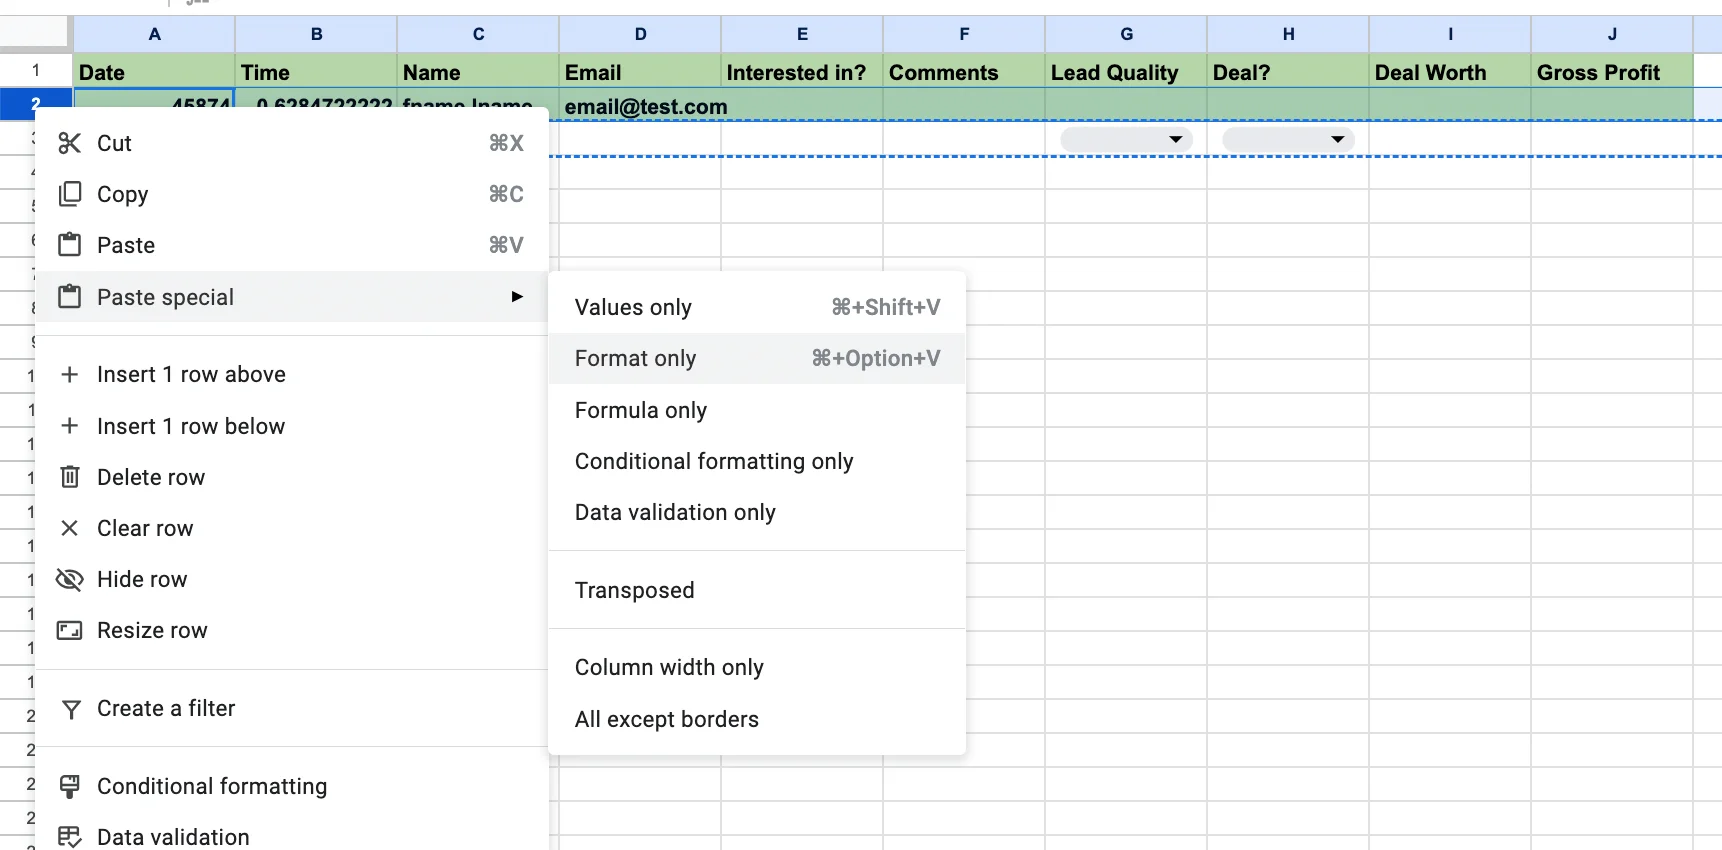Click the Interested in? header cell

point(802,71)
